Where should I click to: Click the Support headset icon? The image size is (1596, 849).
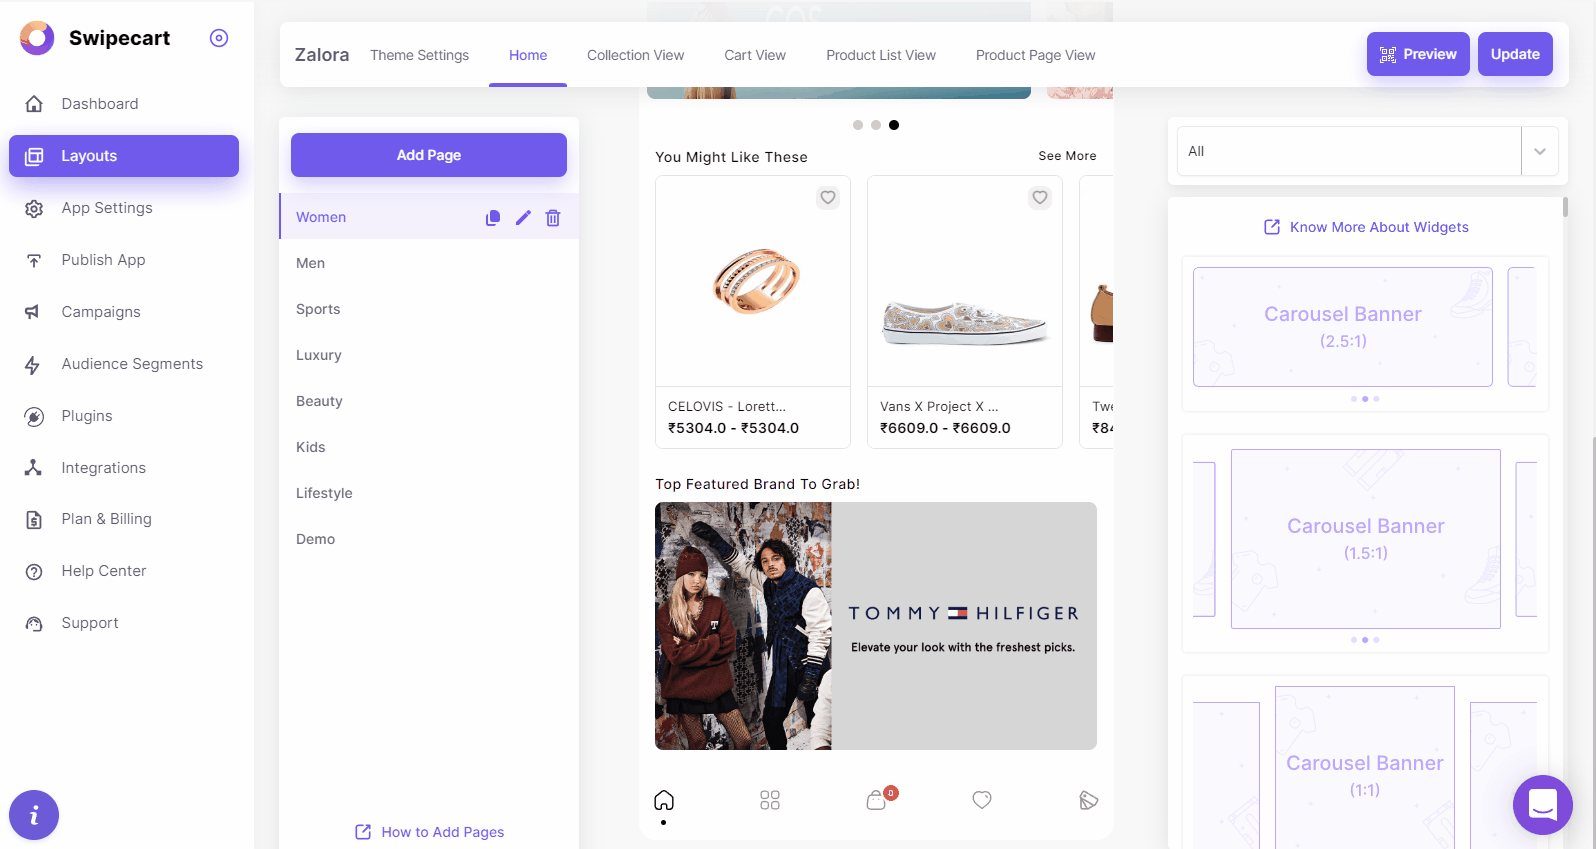[34, 623]
